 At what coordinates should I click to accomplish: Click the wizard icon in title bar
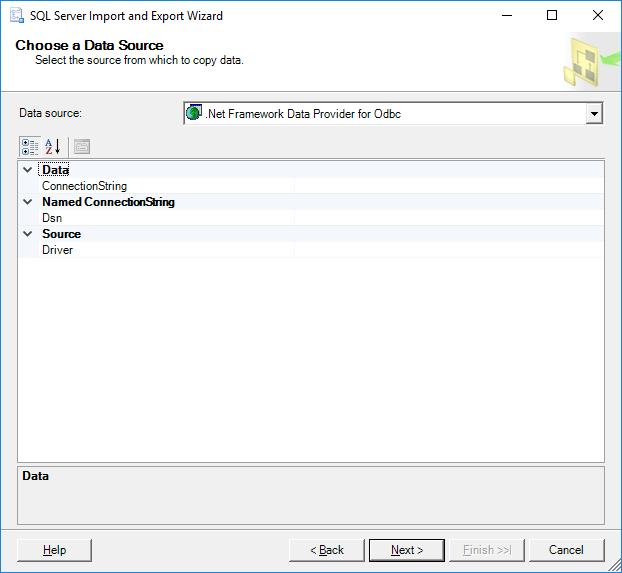point(17,15)
